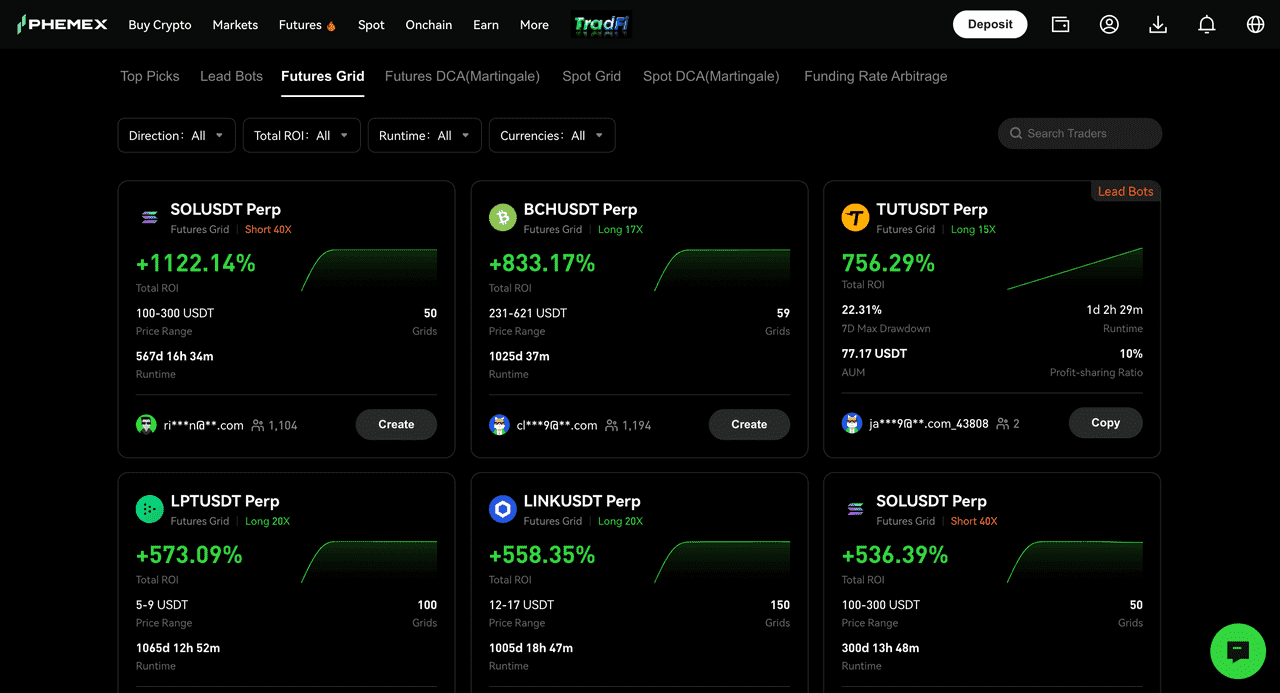
Task: Expand the Direction: All dropdown
Action: (x=177, y=135)
